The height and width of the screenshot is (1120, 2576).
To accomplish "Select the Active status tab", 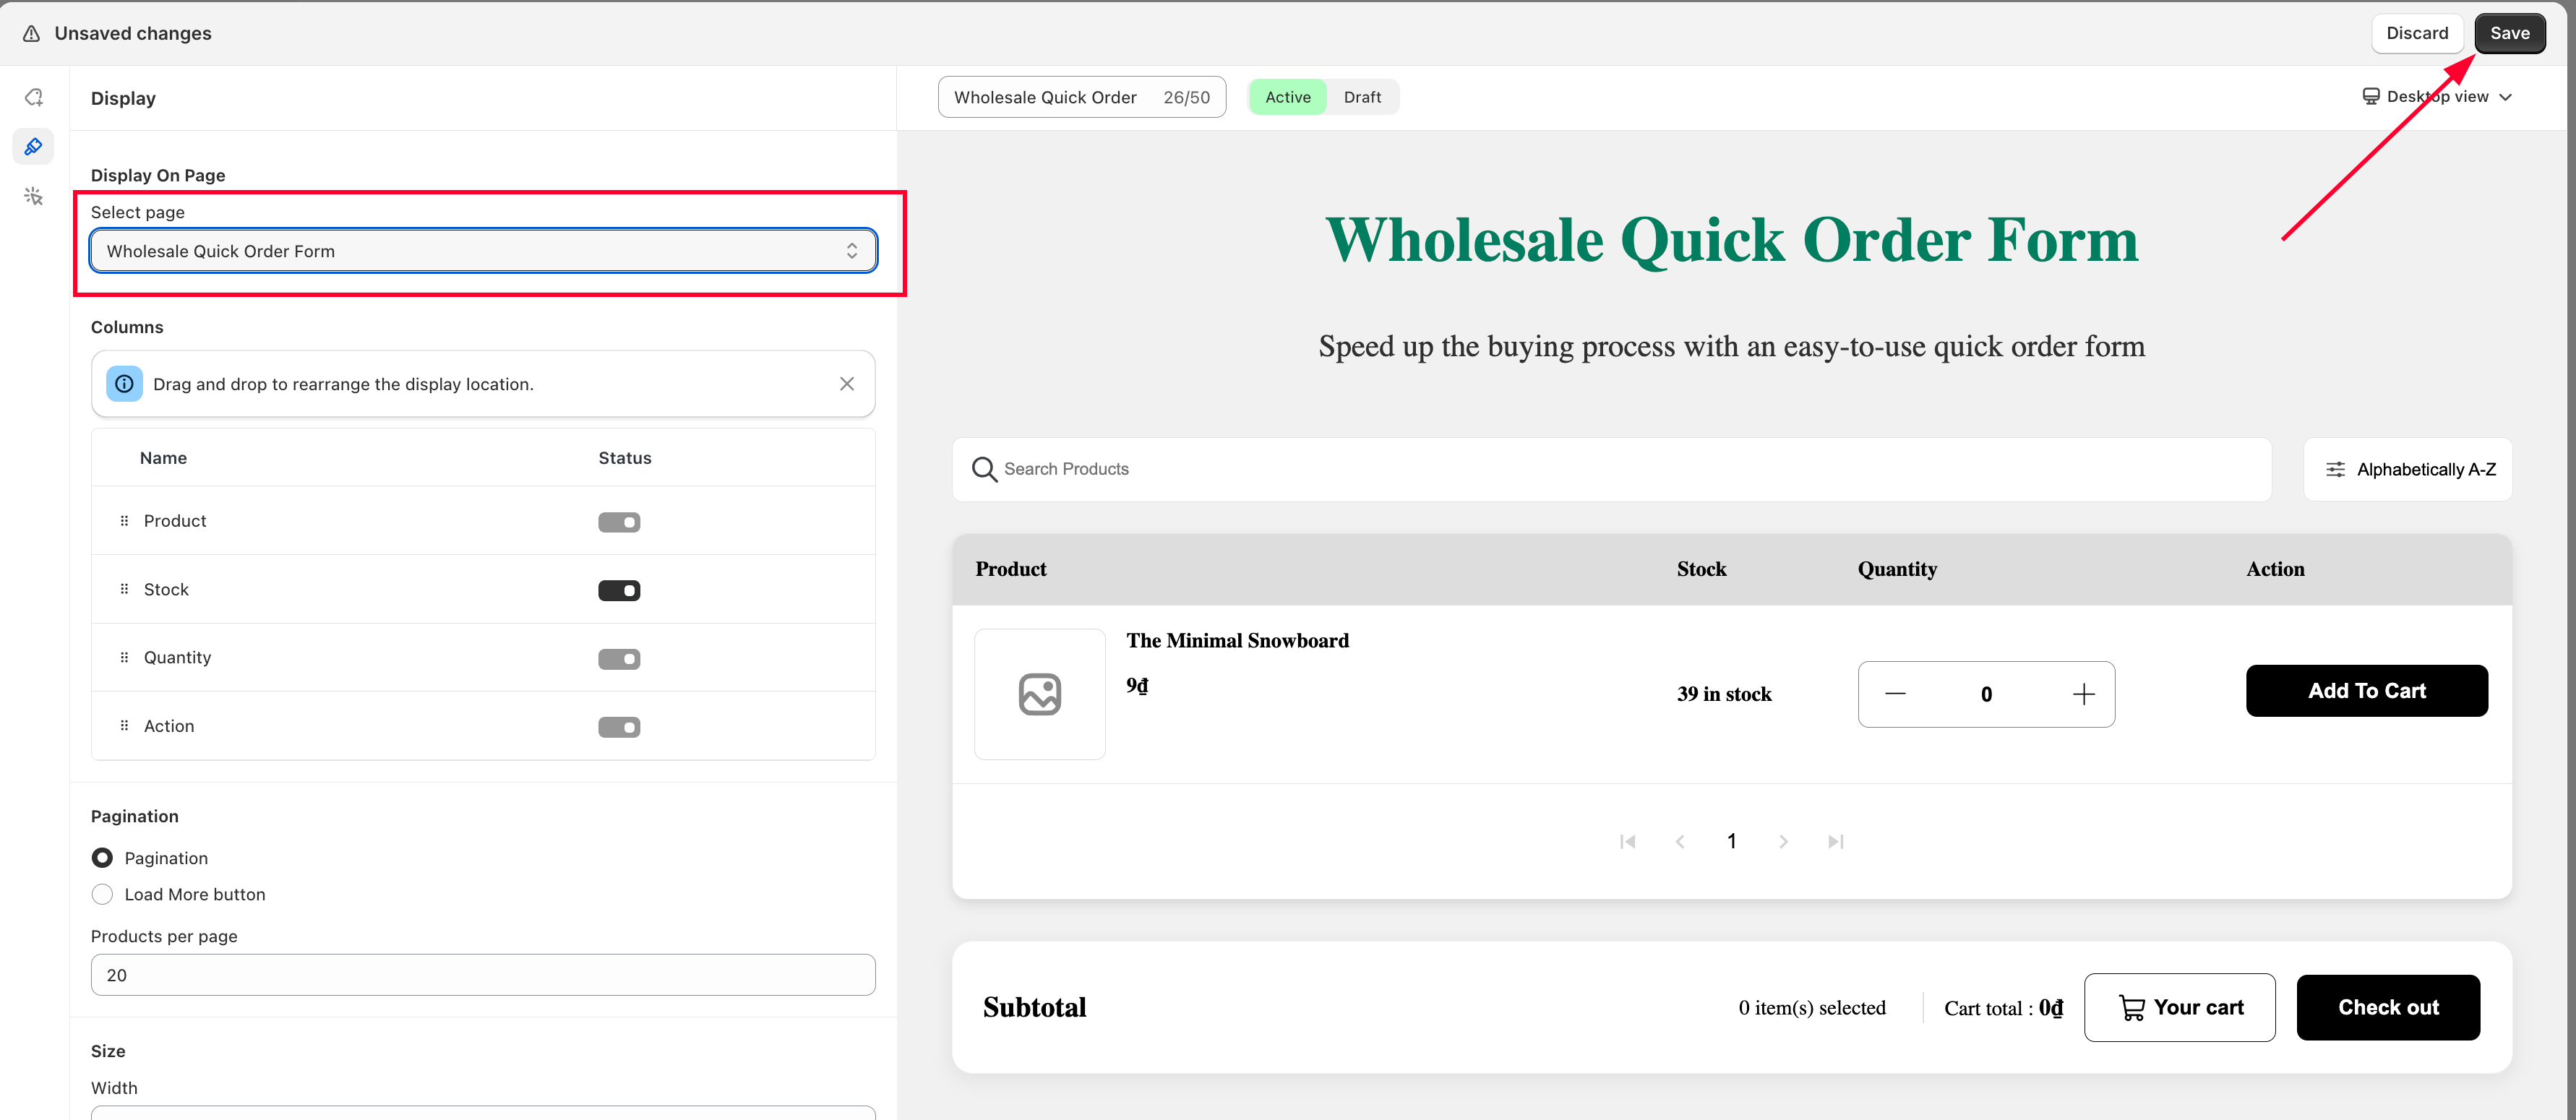I will click(1287, 97).
